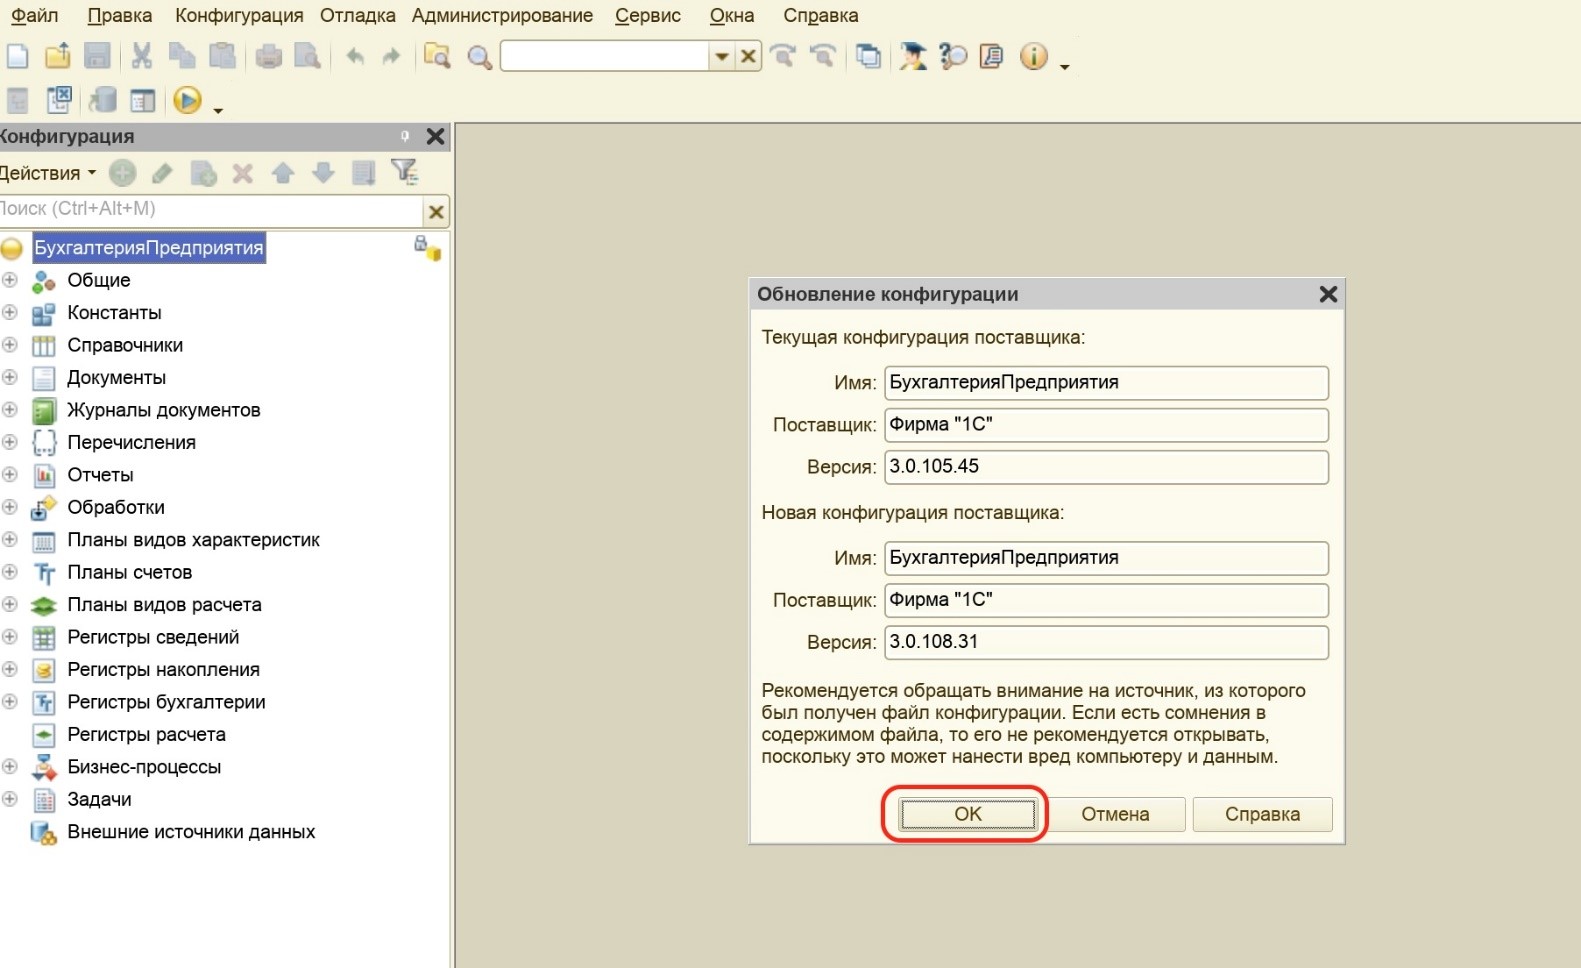Select the БухгалтерияПредприятия root node
The image size is (1581, 968).
pyautogui.click(x=149, y=248)
